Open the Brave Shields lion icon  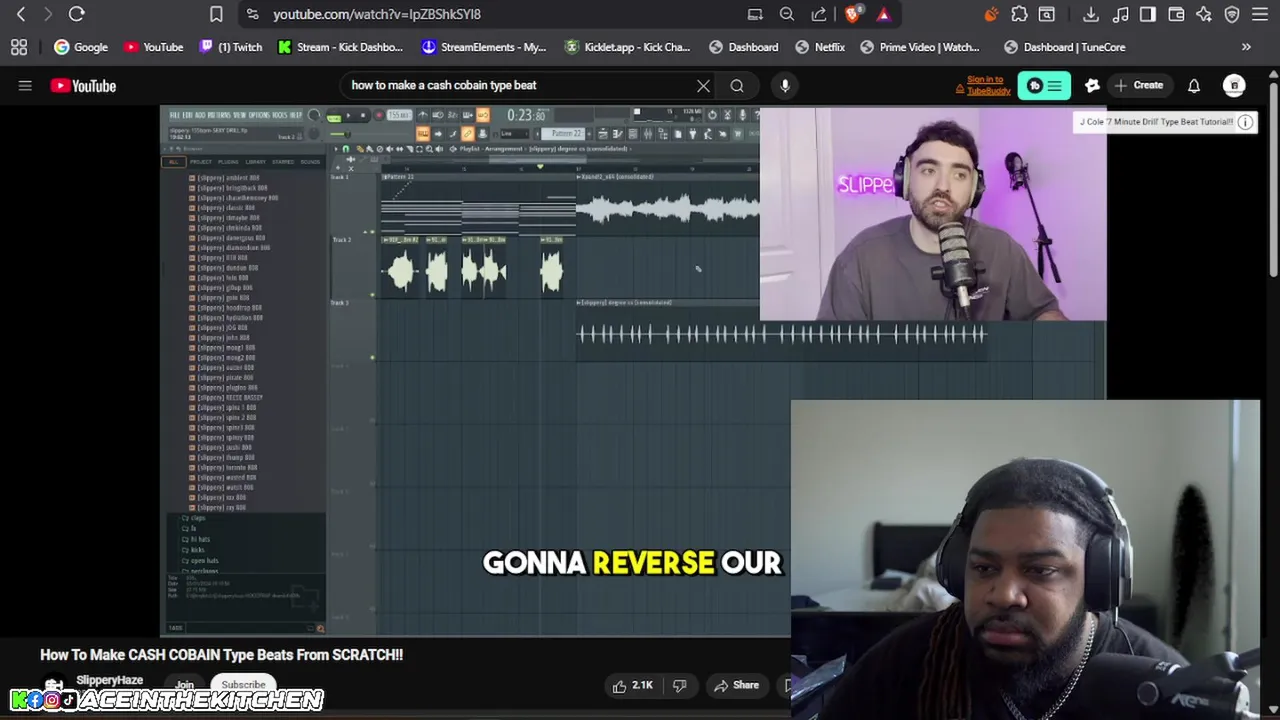pos(853,14)
